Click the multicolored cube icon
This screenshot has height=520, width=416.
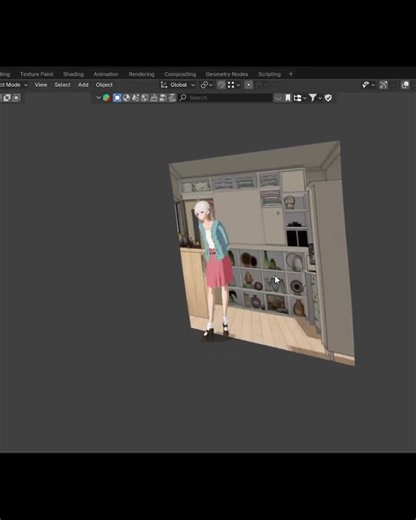coord(106,98)
